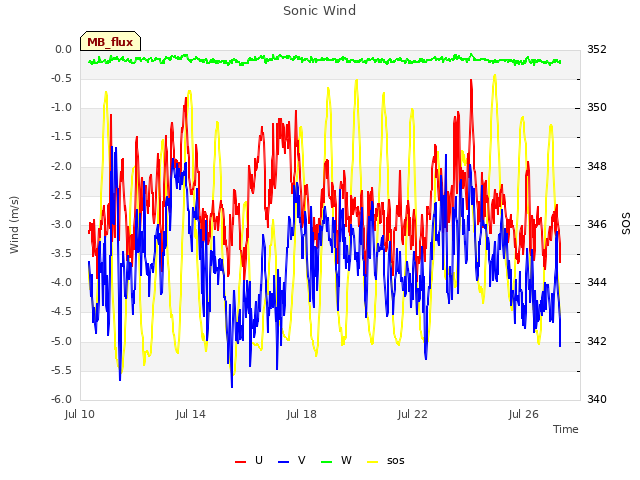
Task: Click the 344 right axis value
Action: pos(597,283)
